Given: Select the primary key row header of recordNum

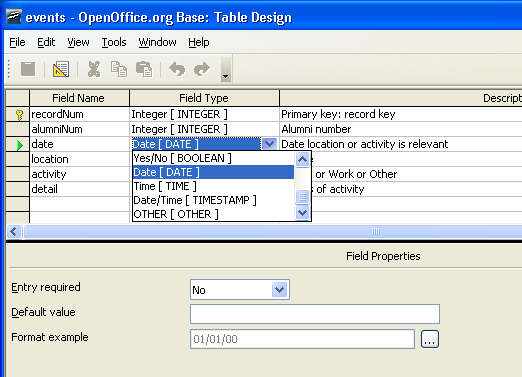Looking at the screenshot, I should [x=18, y=114].
